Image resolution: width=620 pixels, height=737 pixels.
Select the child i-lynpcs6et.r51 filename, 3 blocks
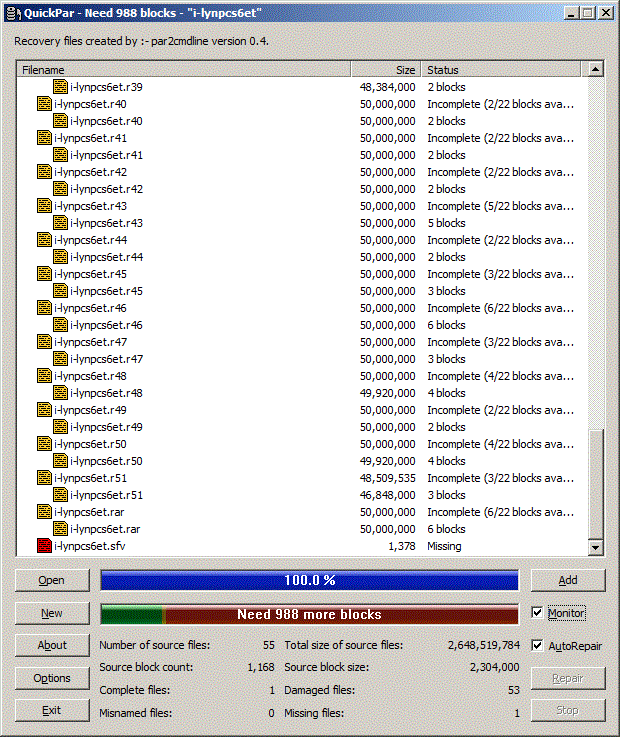point(106,495)
